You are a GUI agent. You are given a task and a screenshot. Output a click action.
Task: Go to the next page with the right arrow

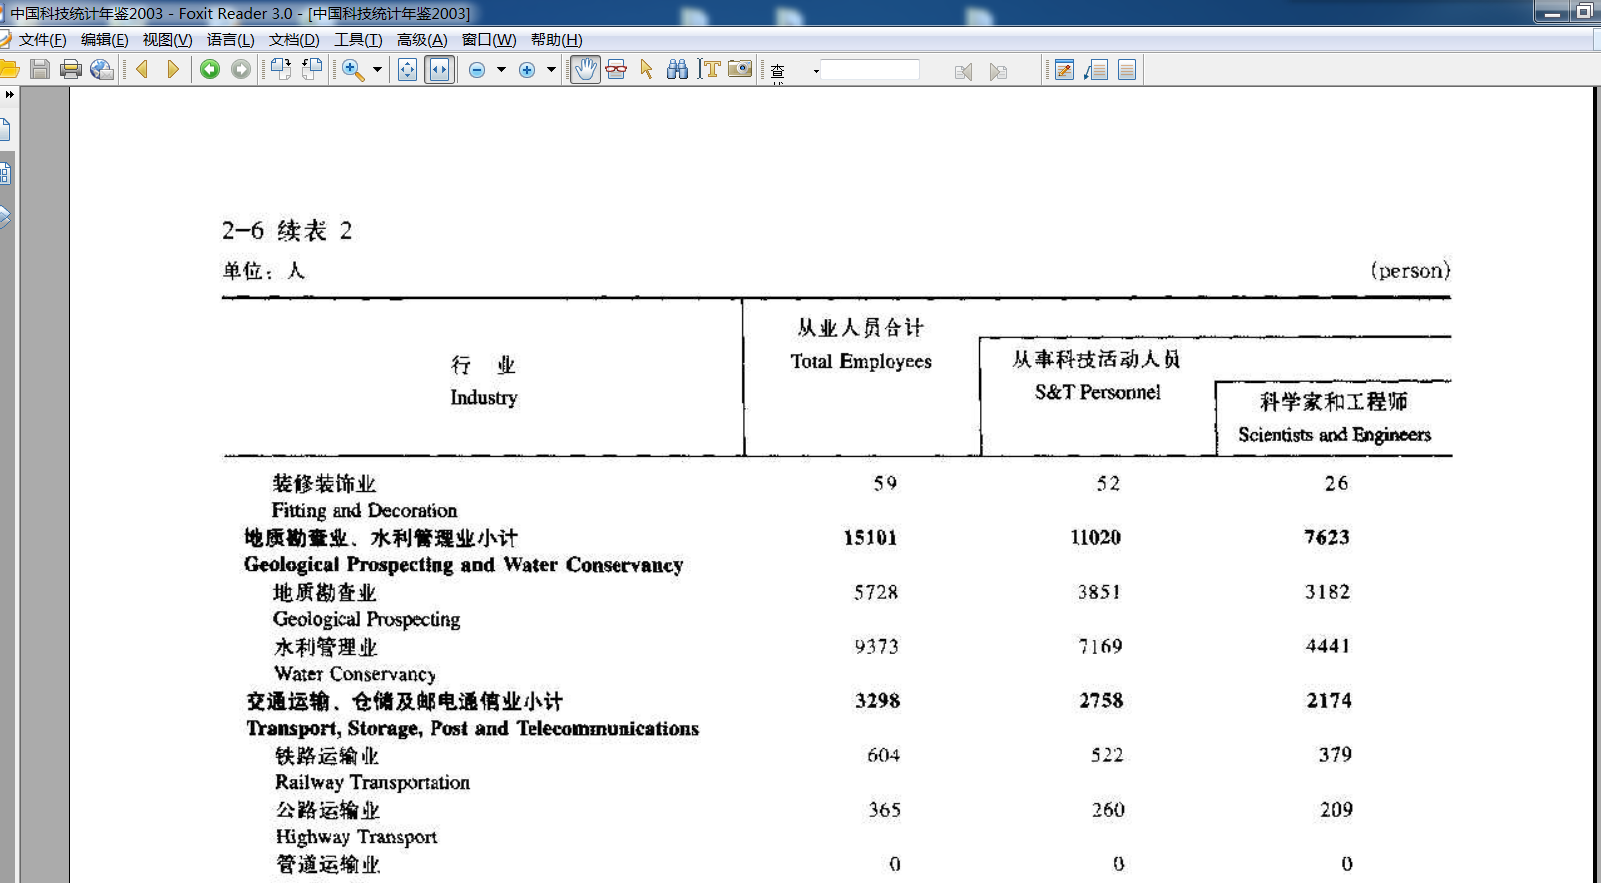coord(173,69)
